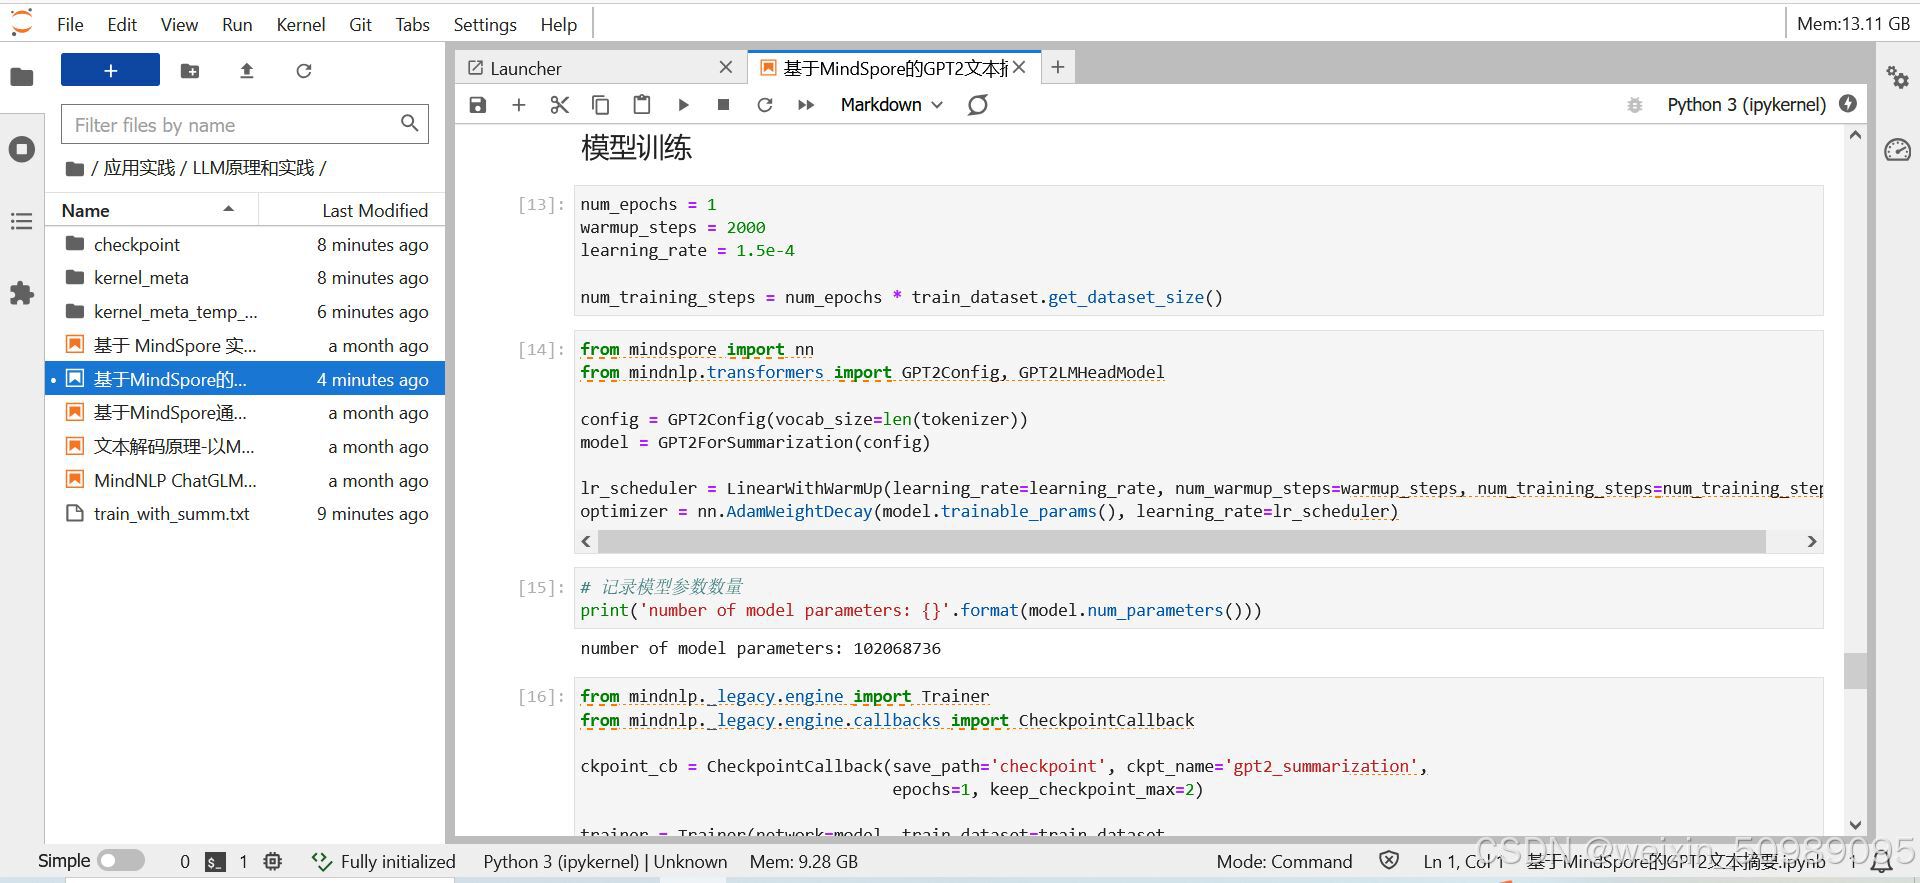Interrupt the kernel with stop icon
The height and width of the screenshot is (883, 1920).
pos(724,105)
